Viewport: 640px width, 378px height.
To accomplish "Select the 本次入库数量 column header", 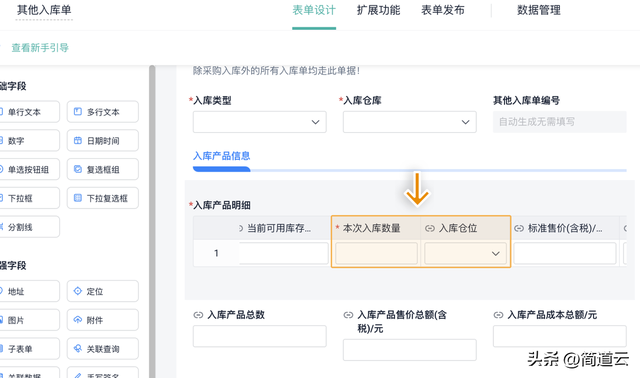I will point(376,228).
